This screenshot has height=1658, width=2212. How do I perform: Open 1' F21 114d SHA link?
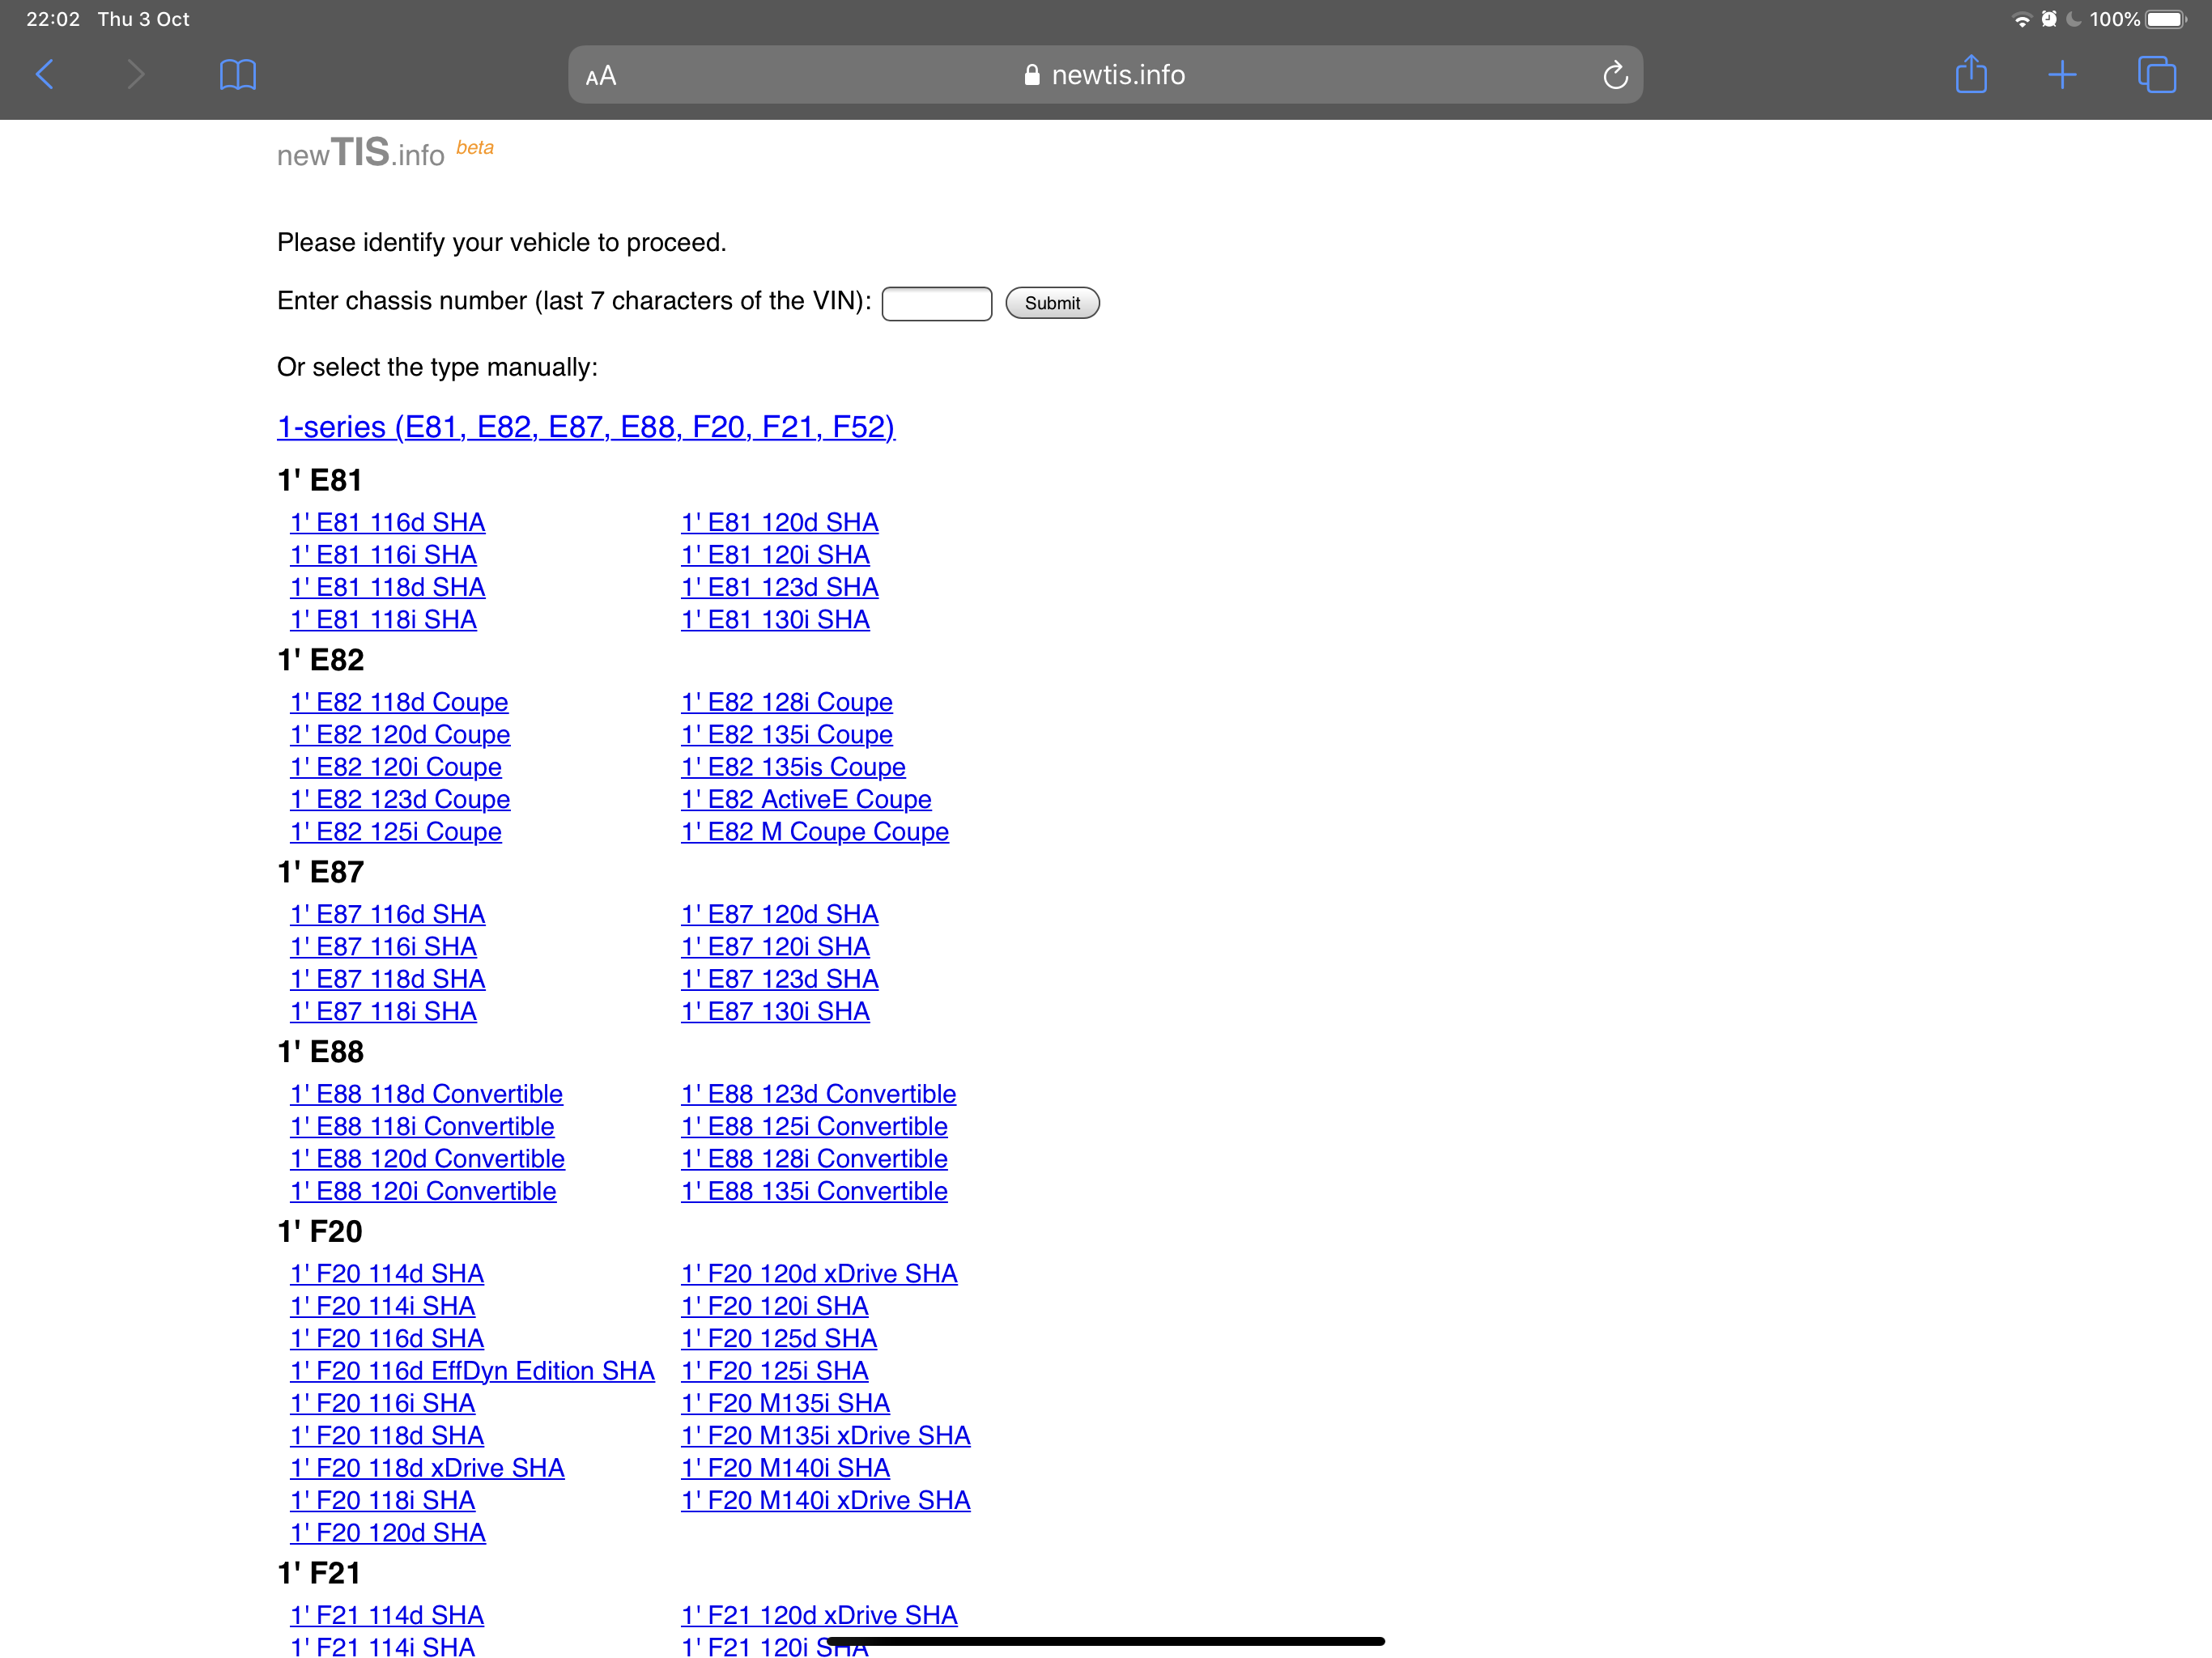(387, 1615)
